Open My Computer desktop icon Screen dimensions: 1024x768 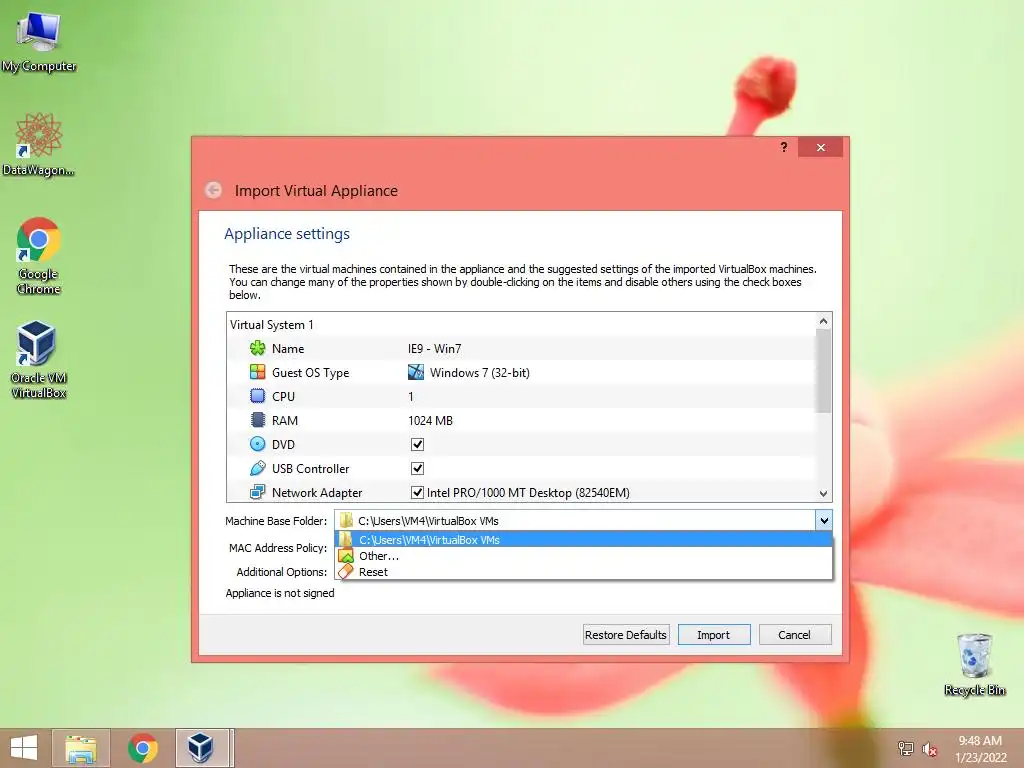(39, 42)
